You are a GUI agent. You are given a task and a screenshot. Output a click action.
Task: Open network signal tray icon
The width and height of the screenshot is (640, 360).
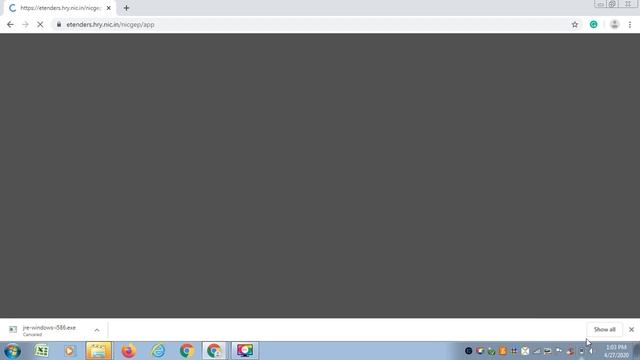pos(537,351)
